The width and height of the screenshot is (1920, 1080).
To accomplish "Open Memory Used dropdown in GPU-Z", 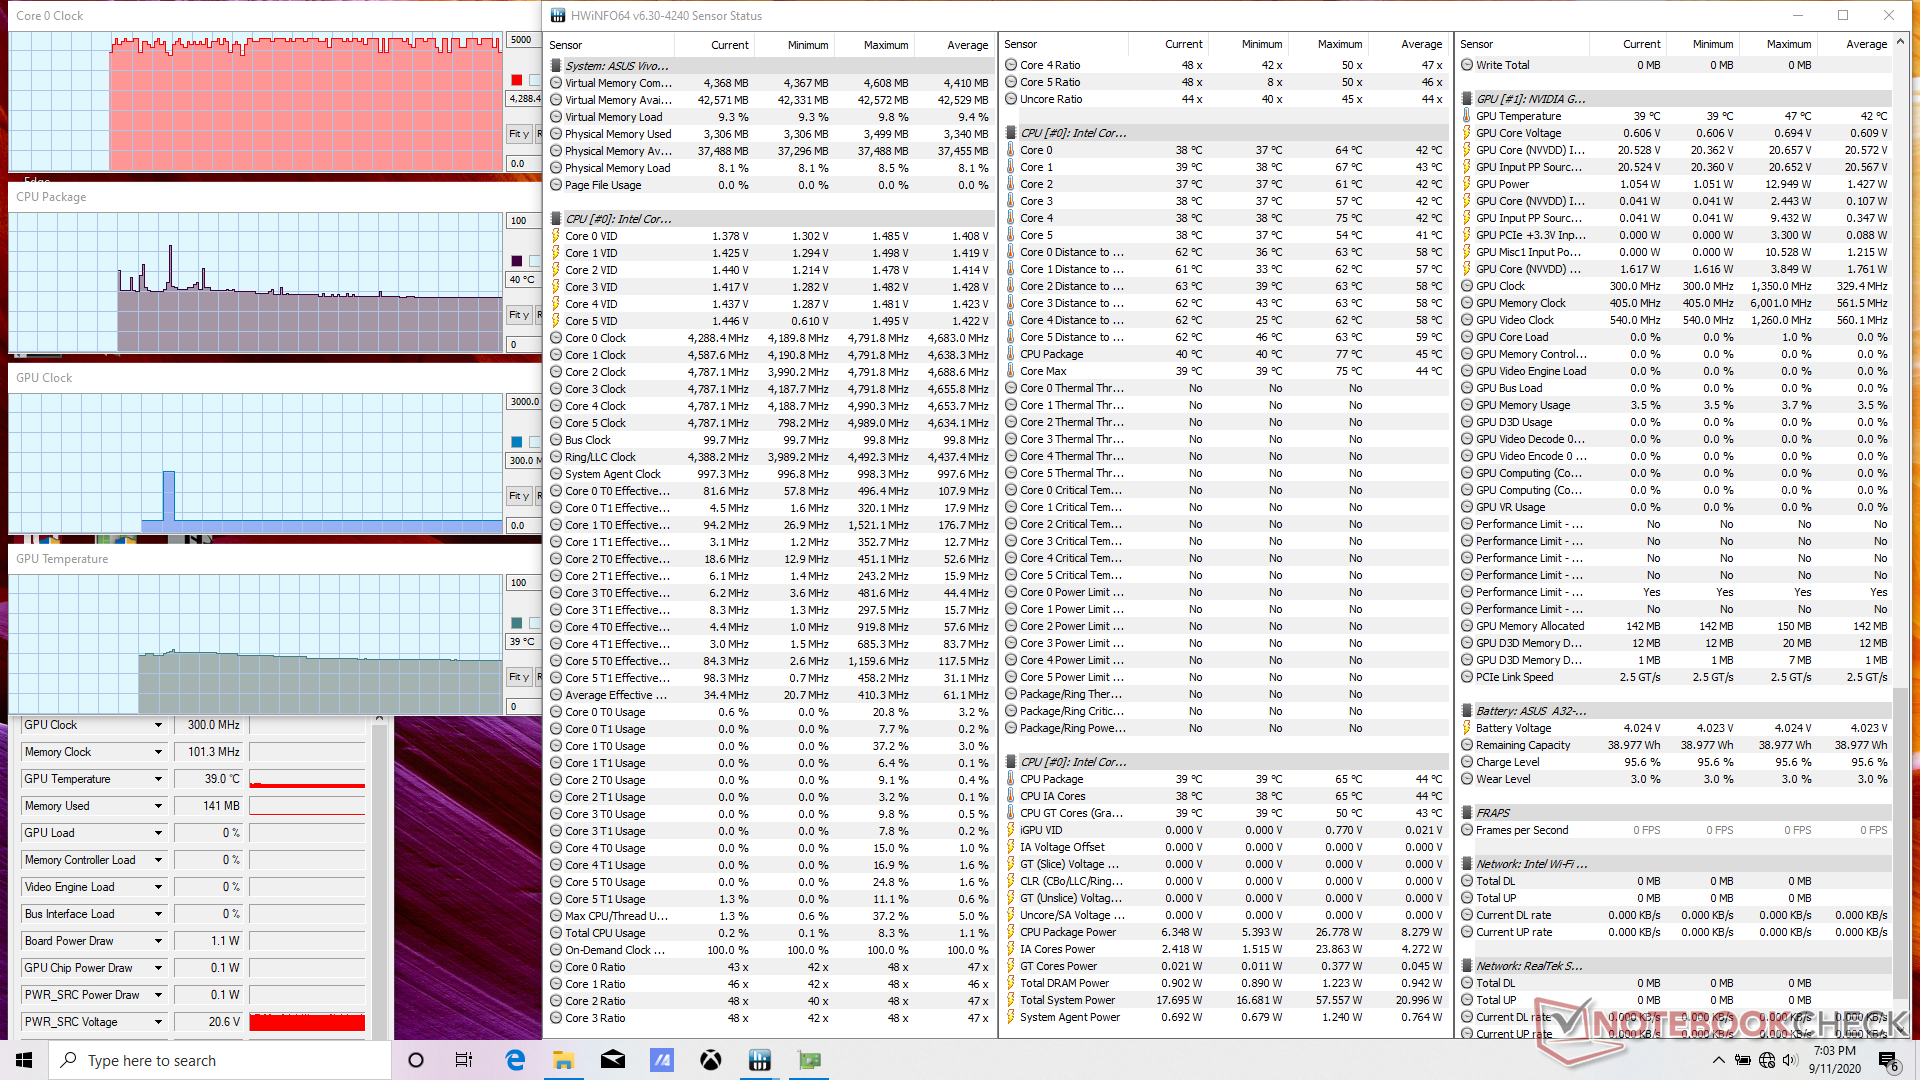I will pyautogui.click(x=158, y=806).
